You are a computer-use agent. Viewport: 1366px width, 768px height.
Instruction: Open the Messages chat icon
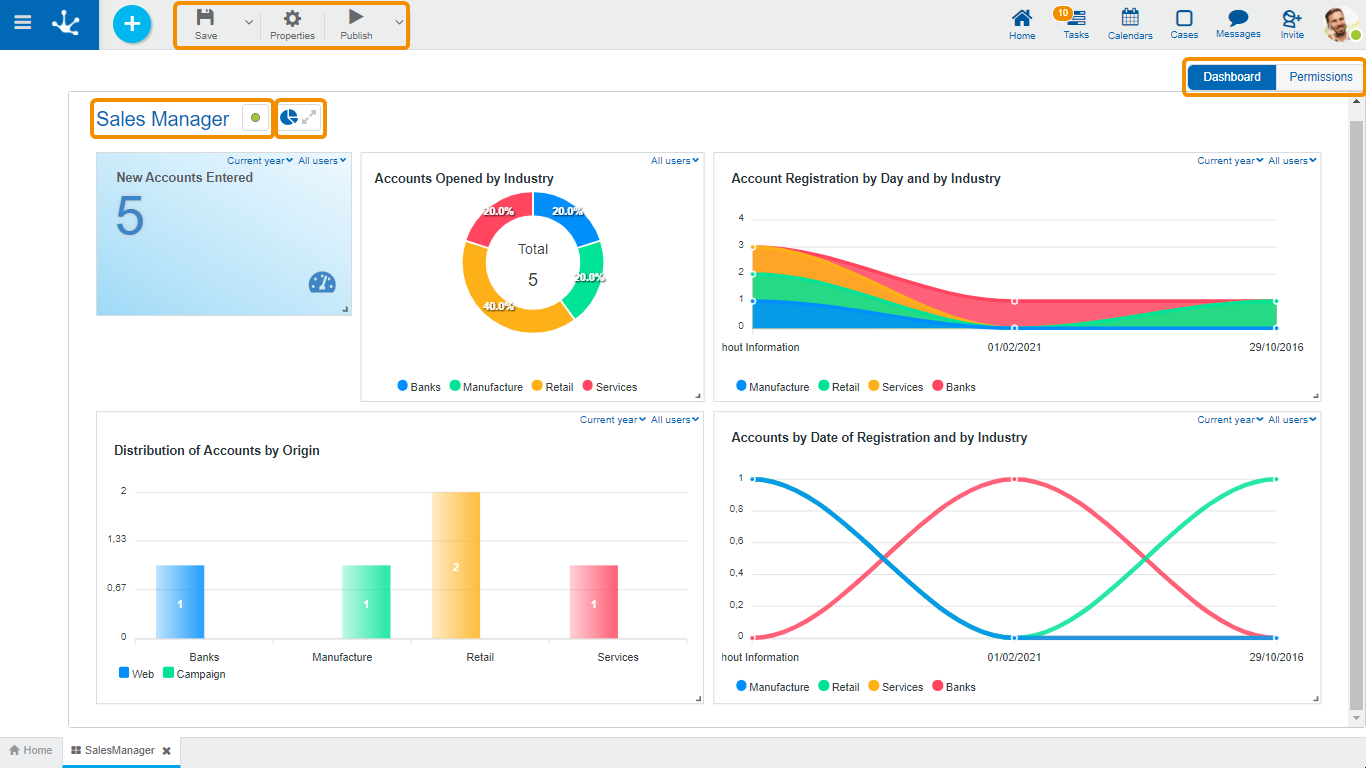coord(1238,25)
